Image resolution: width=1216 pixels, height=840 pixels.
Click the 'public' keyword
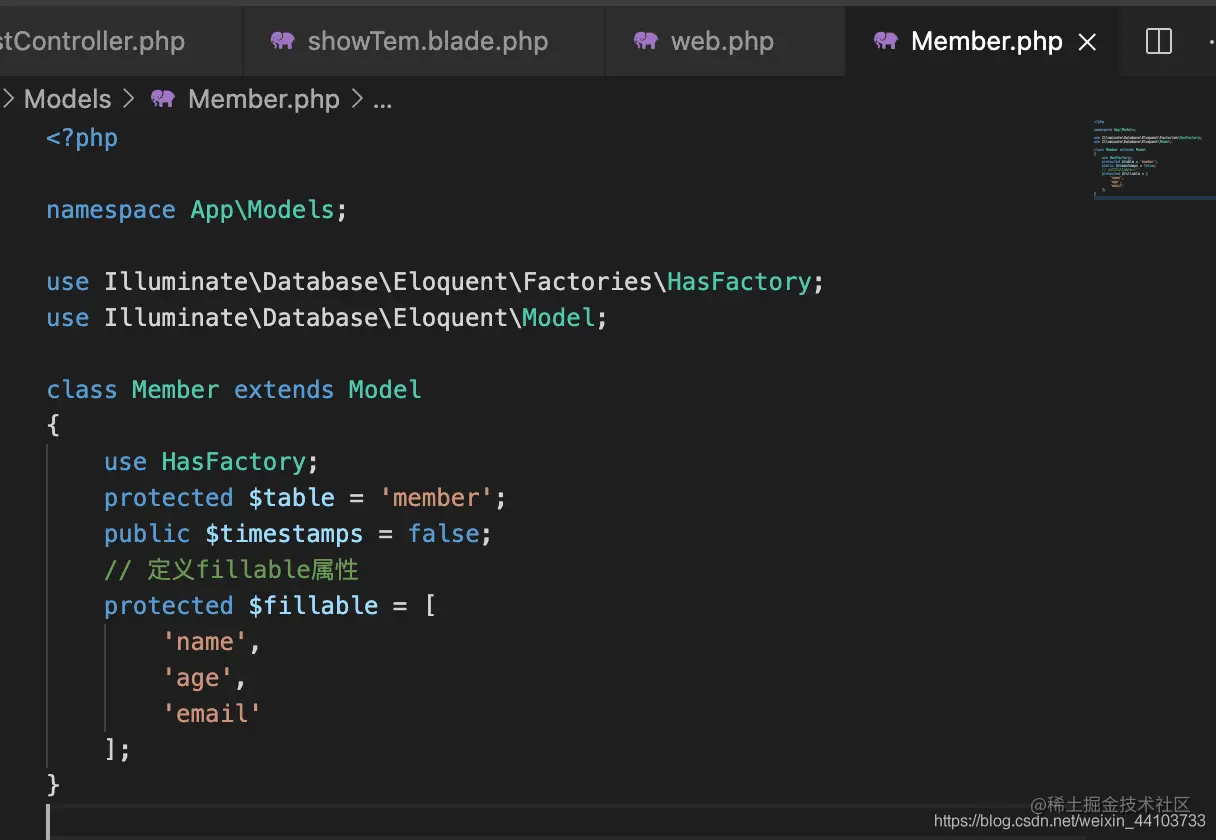(147, 534)
